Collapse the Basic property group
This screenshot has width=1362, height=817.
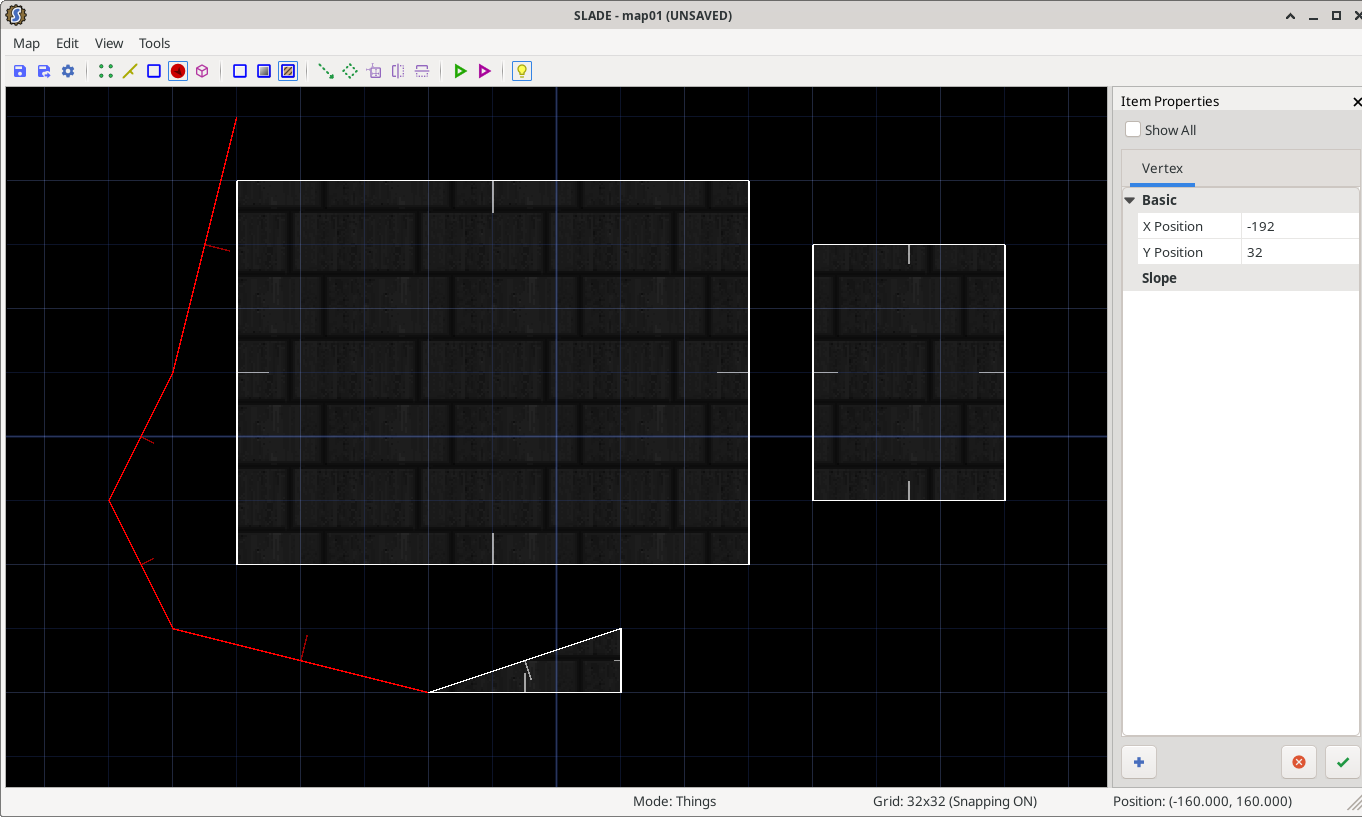tap(1130, 200)
